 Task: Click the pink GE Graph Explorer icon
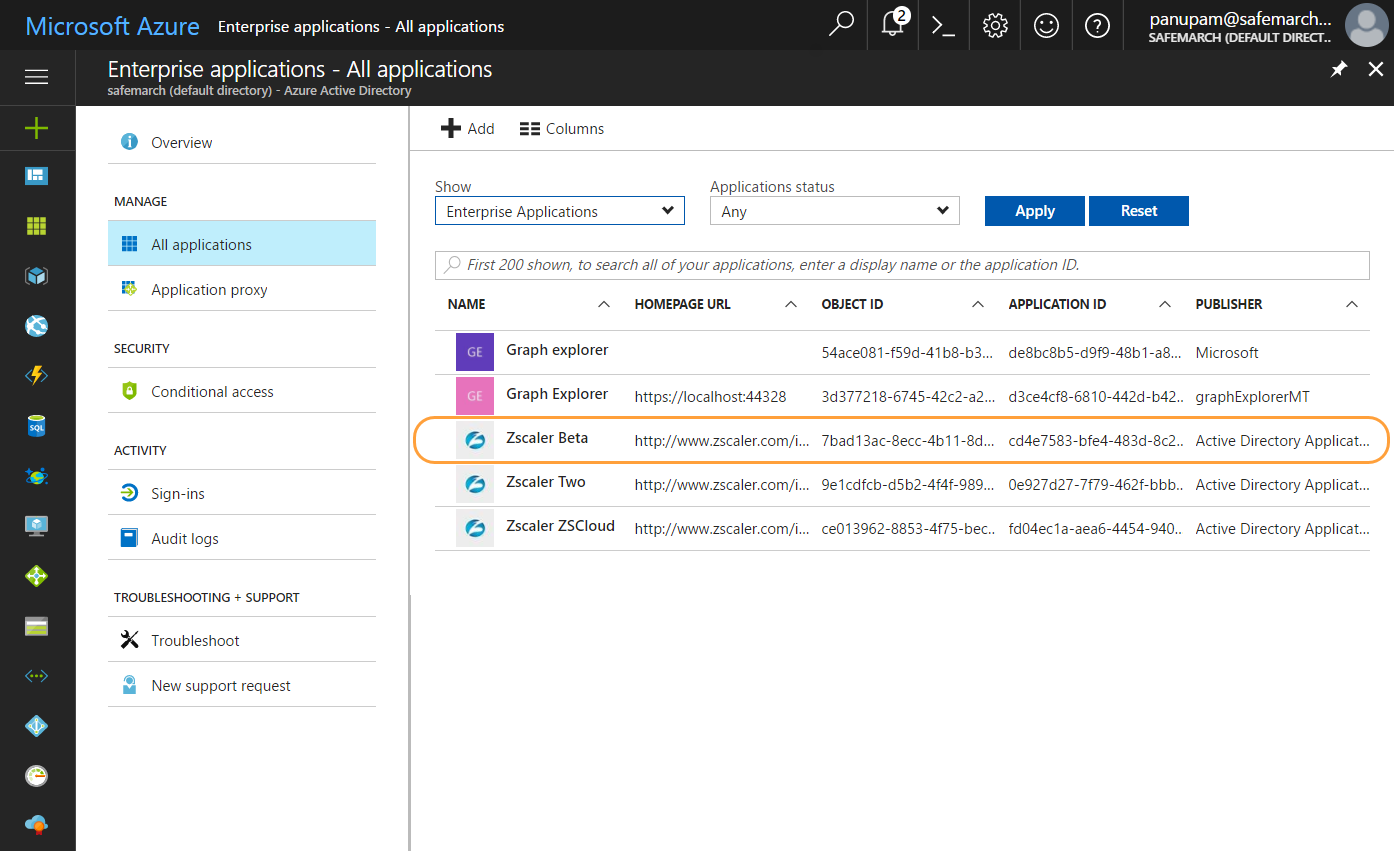pyautogui.click(x=474, y=395)
